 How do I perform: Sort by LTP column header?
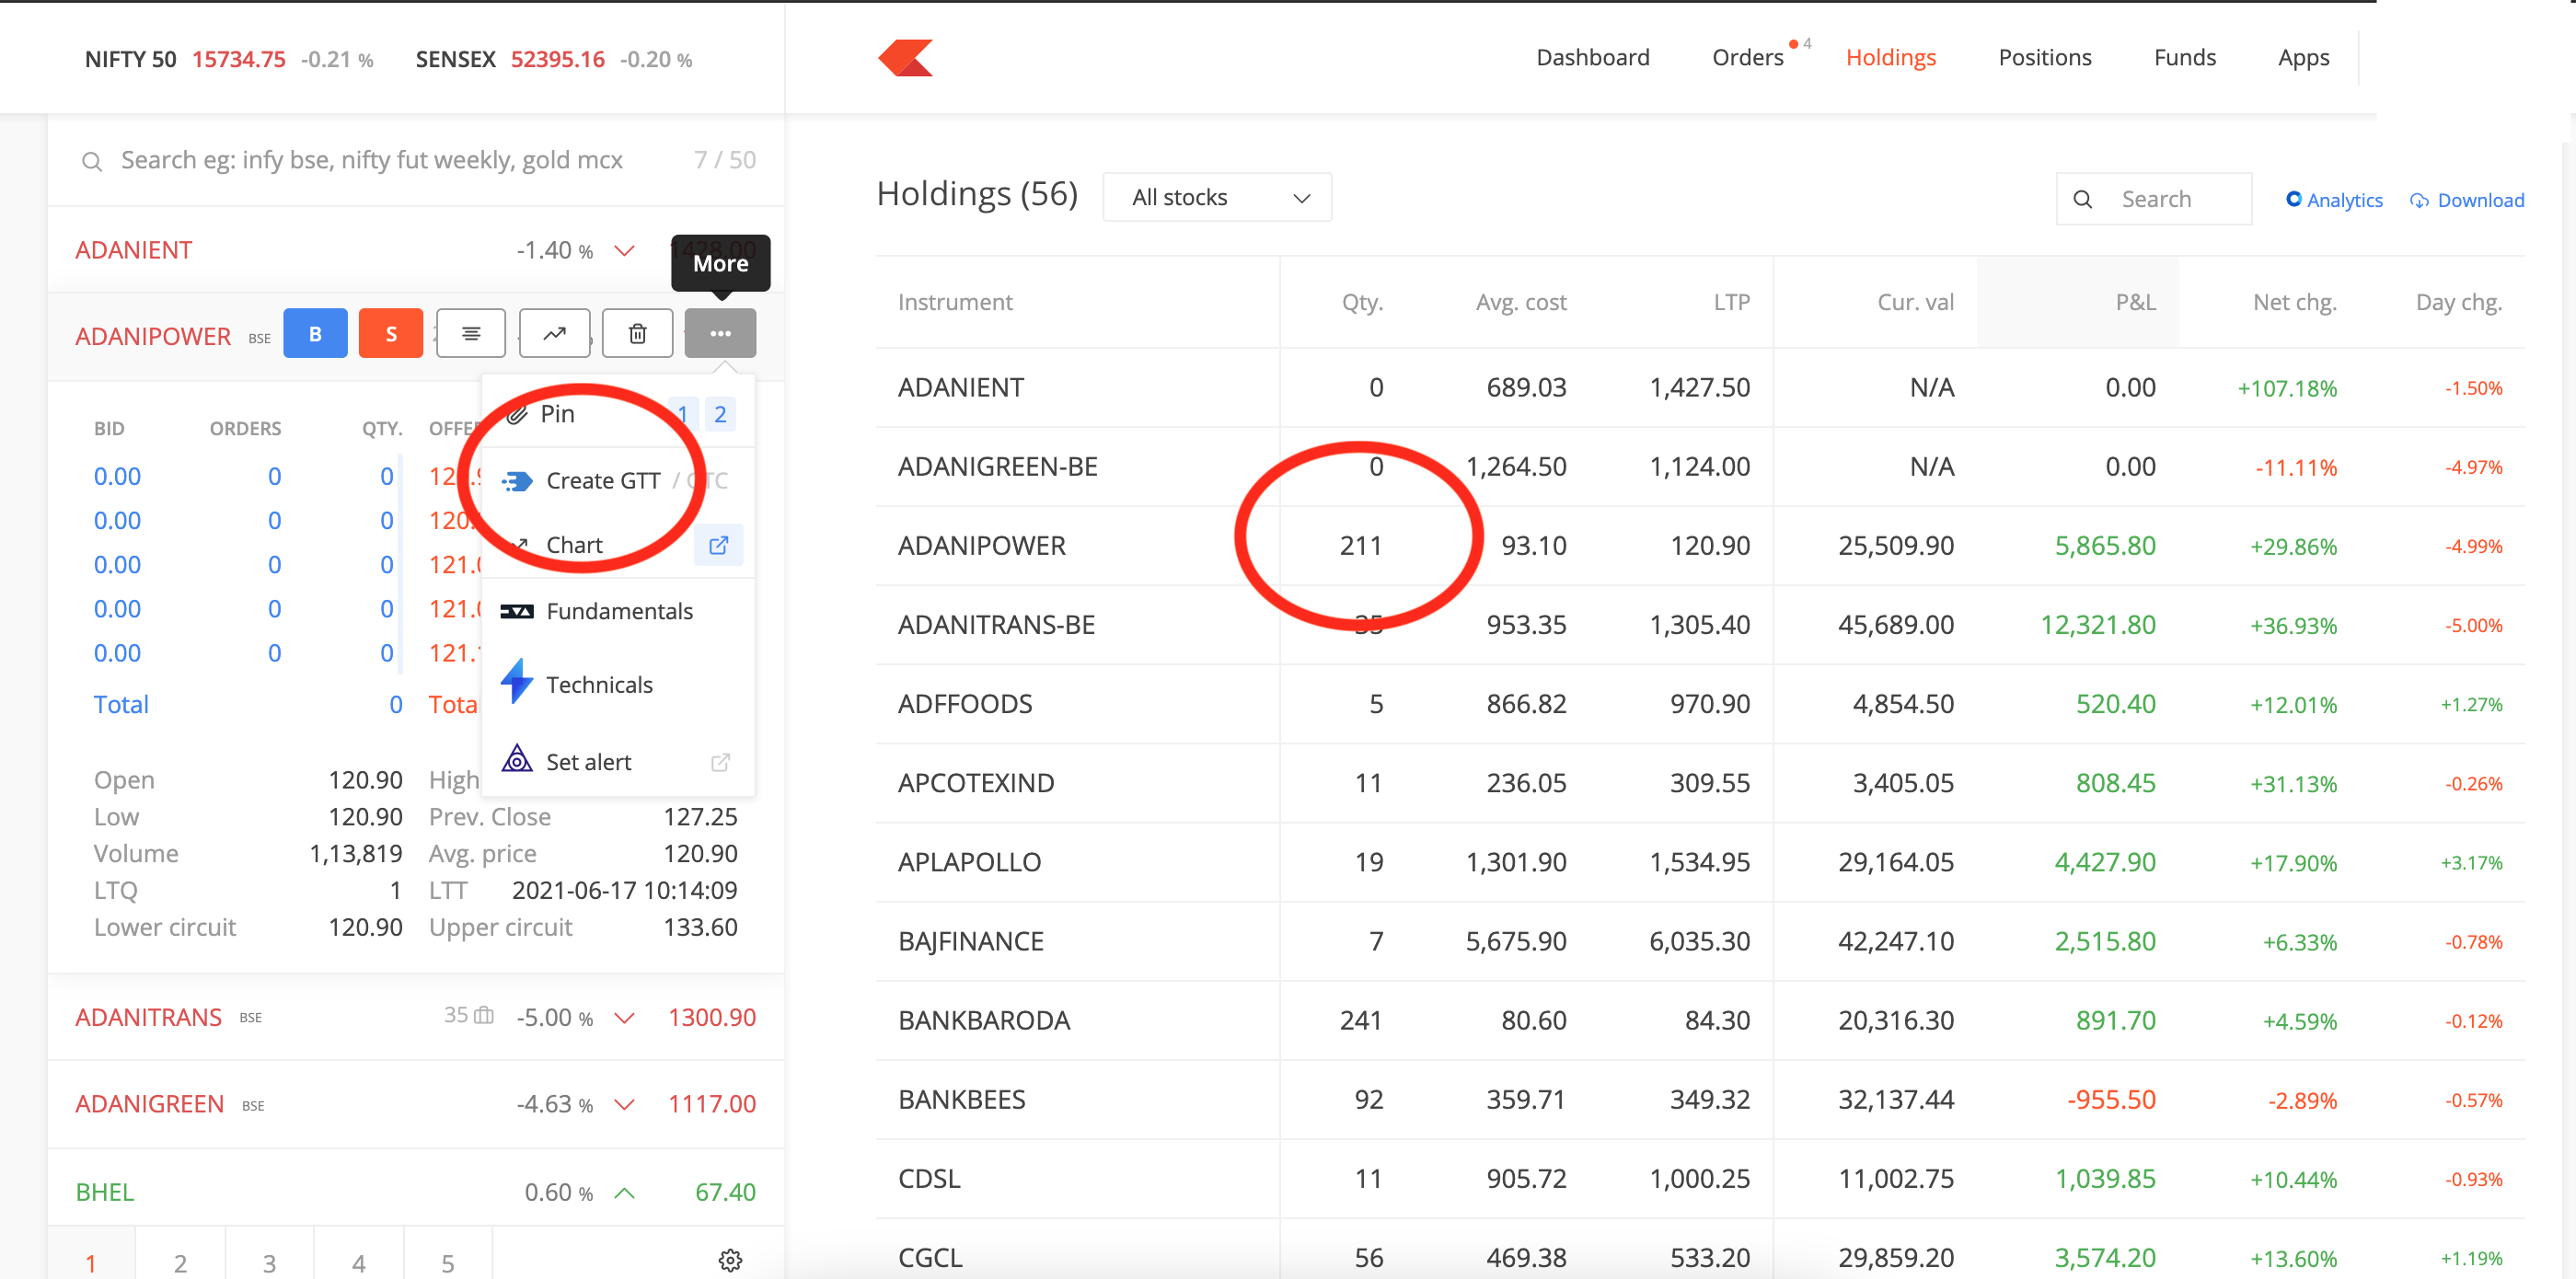coord(1731,302)
